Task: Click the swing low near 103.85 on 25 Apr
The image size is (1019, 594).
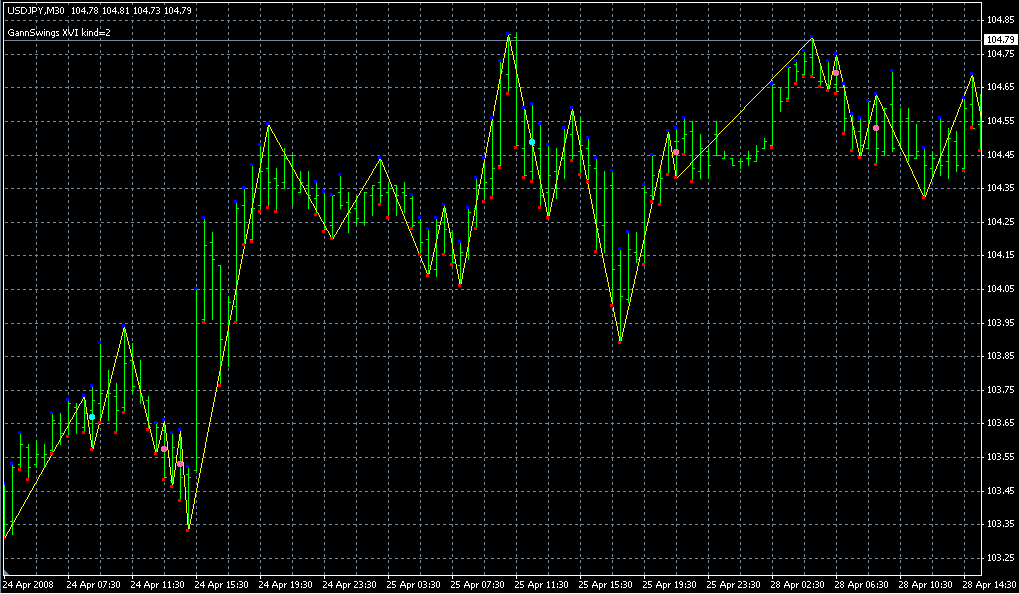Action: 620,341
